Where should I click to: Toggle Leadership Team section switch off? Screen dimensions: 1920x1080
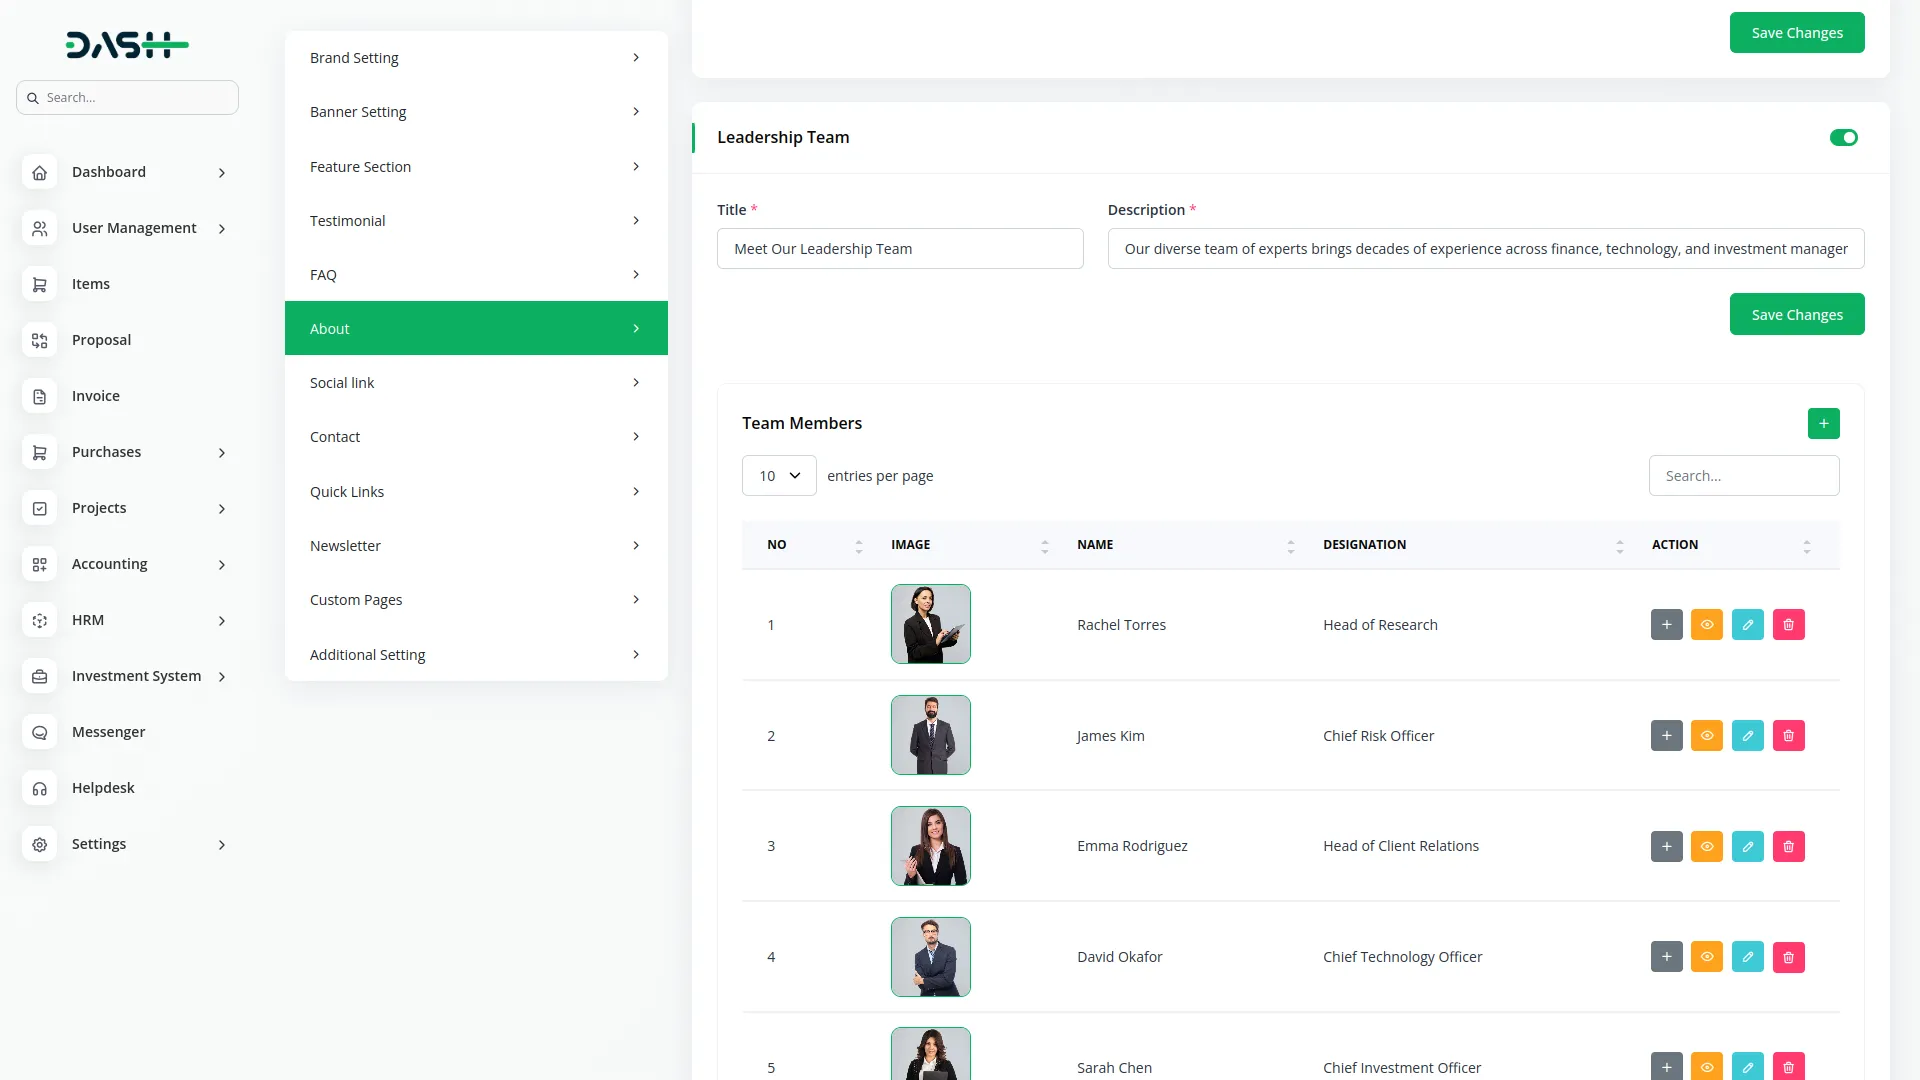point(1843,138)
